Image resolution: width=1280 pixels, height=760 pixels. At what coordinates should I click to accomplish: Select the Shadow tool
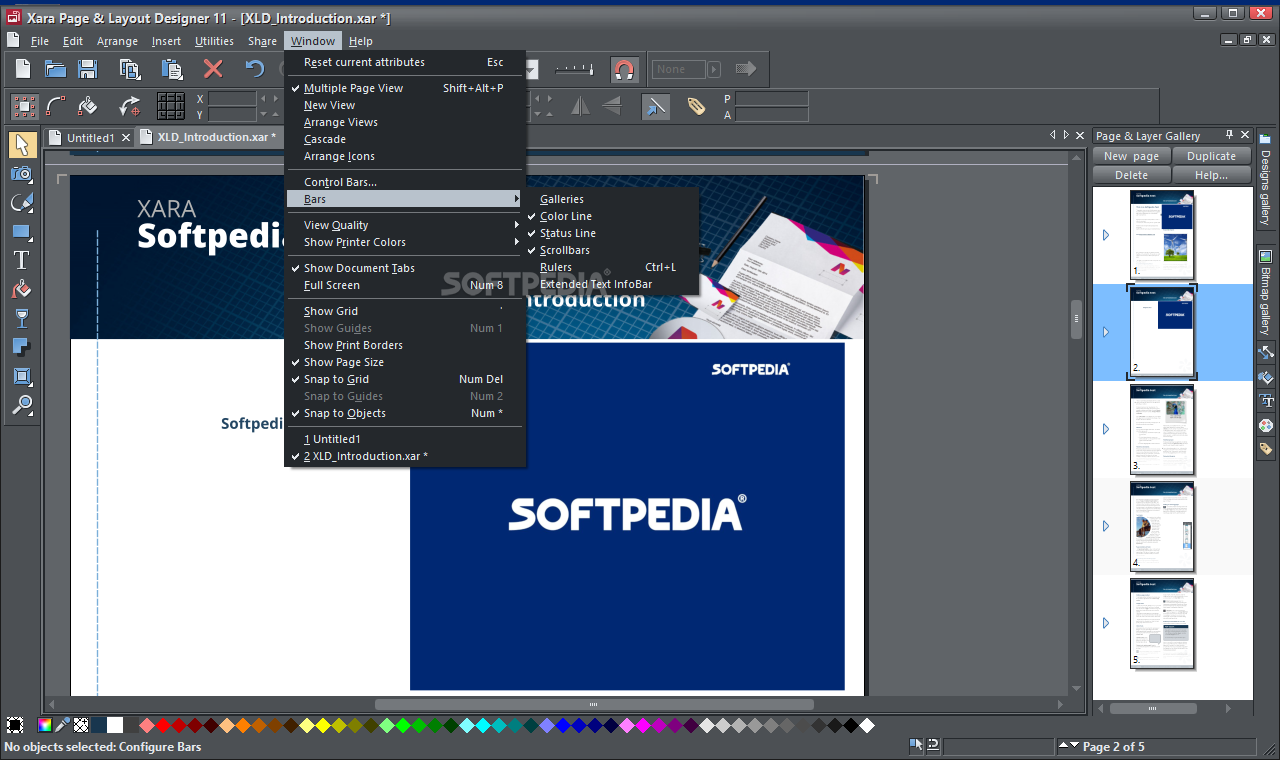point(21,347)
